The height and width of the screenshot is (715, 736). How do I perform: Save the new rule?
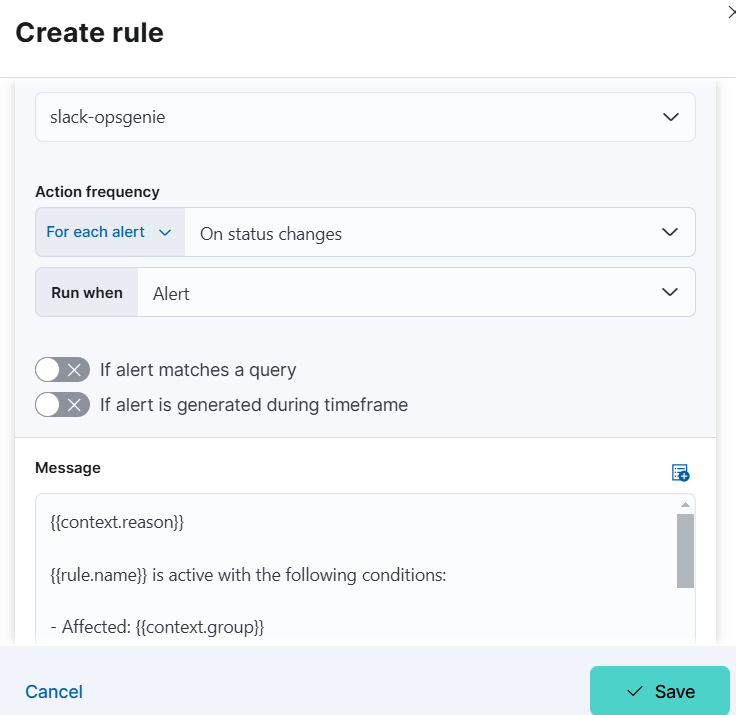coord(659,691)
